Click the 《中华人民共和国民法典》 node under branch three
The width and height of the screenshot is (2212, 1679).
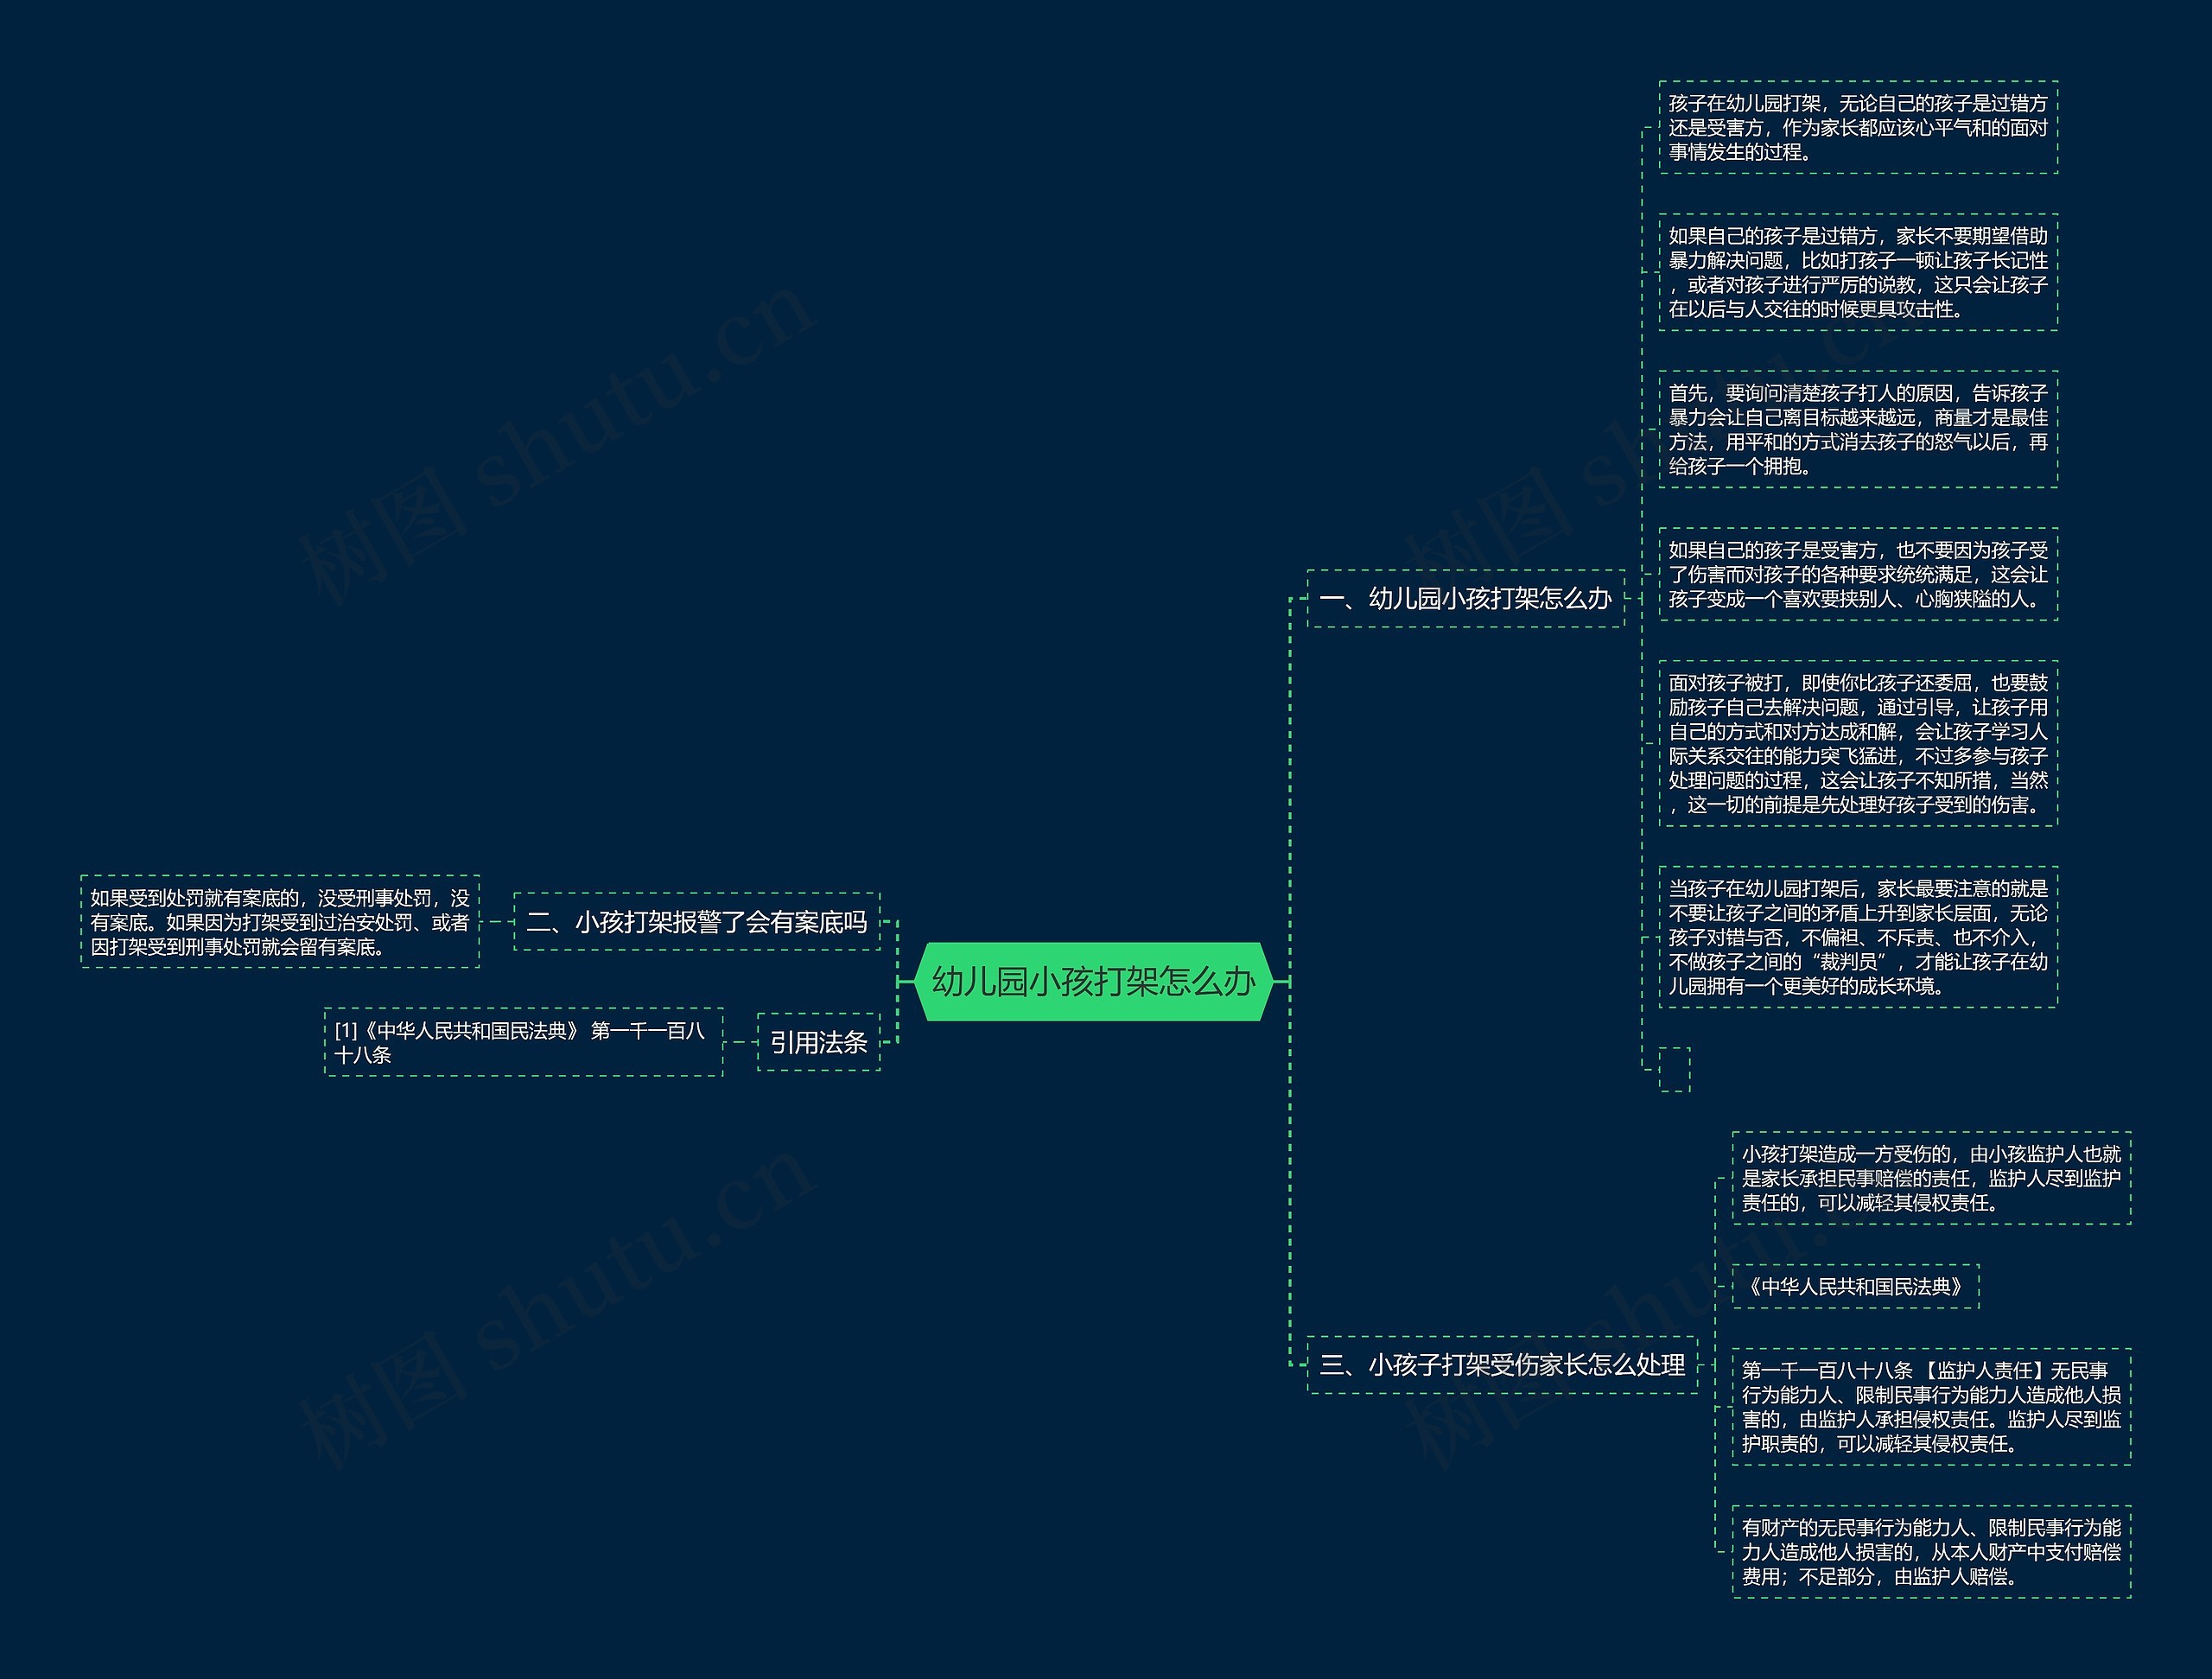(x=1855, y=1286)
